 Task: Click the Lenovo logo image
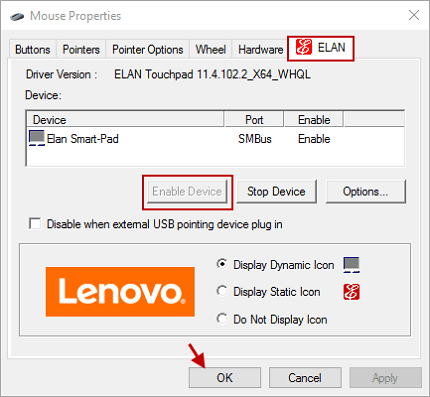coord(120,291)
